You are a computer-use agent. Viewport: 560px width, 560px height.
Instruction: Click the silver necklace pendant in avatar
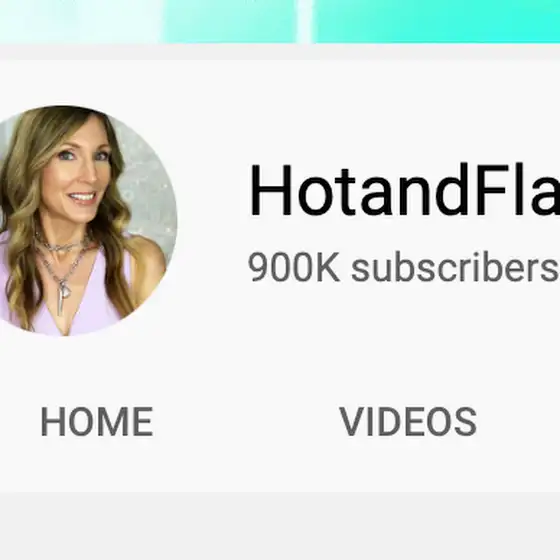tap(64, 295)
